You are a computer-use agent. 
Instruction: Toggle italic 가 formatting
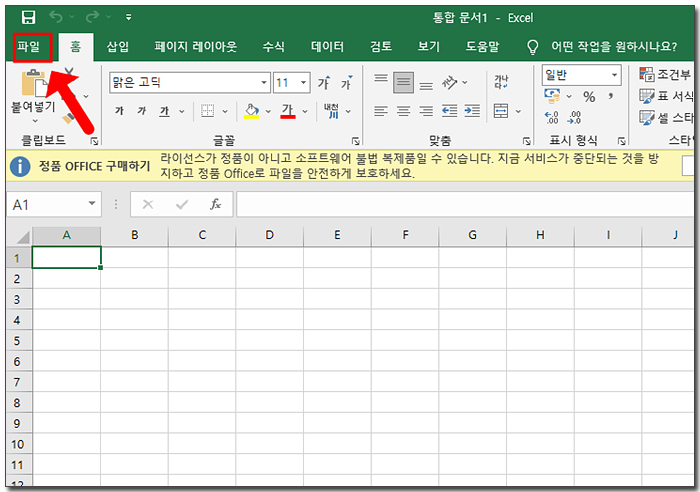[x=142, y=111]
